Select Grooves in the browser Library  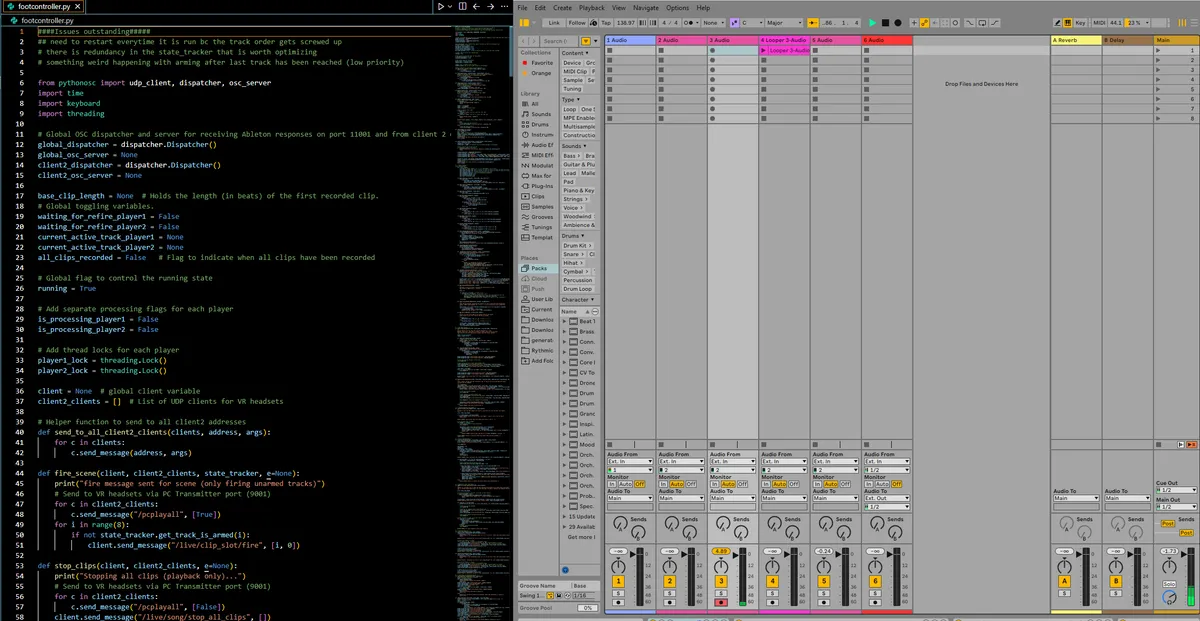pyautogui.click(x=538, y=217)
